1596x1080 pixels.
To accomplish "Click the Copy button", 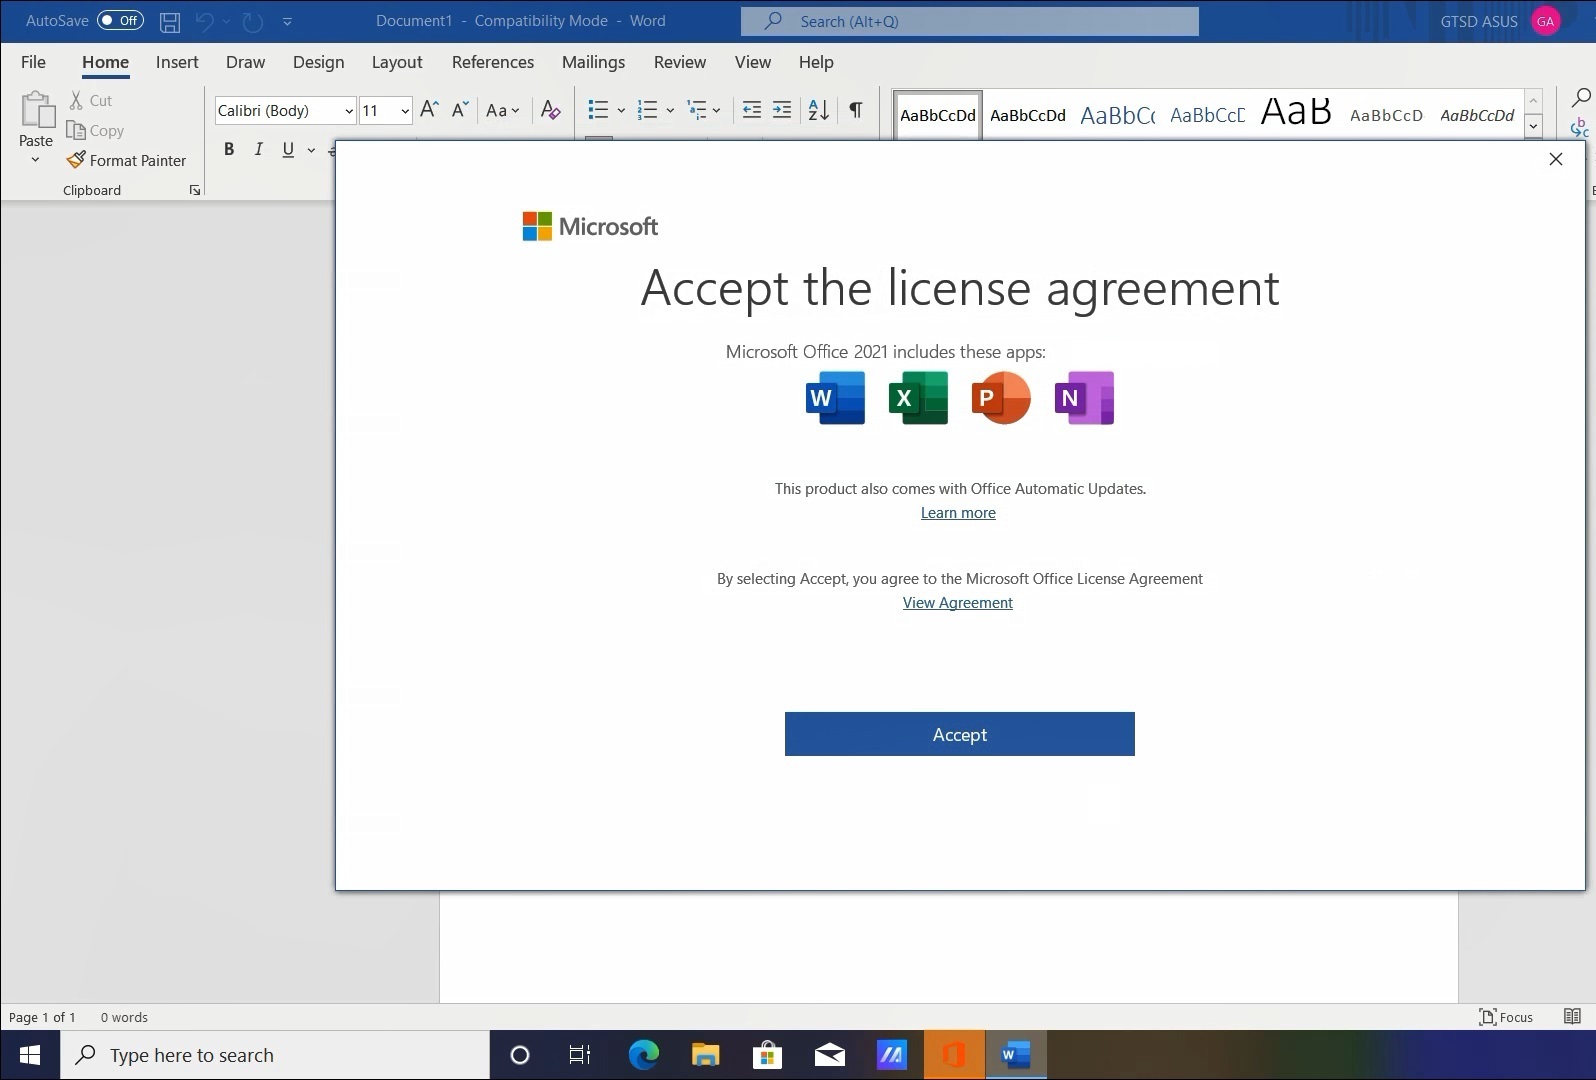I will [x=95, y=130].
